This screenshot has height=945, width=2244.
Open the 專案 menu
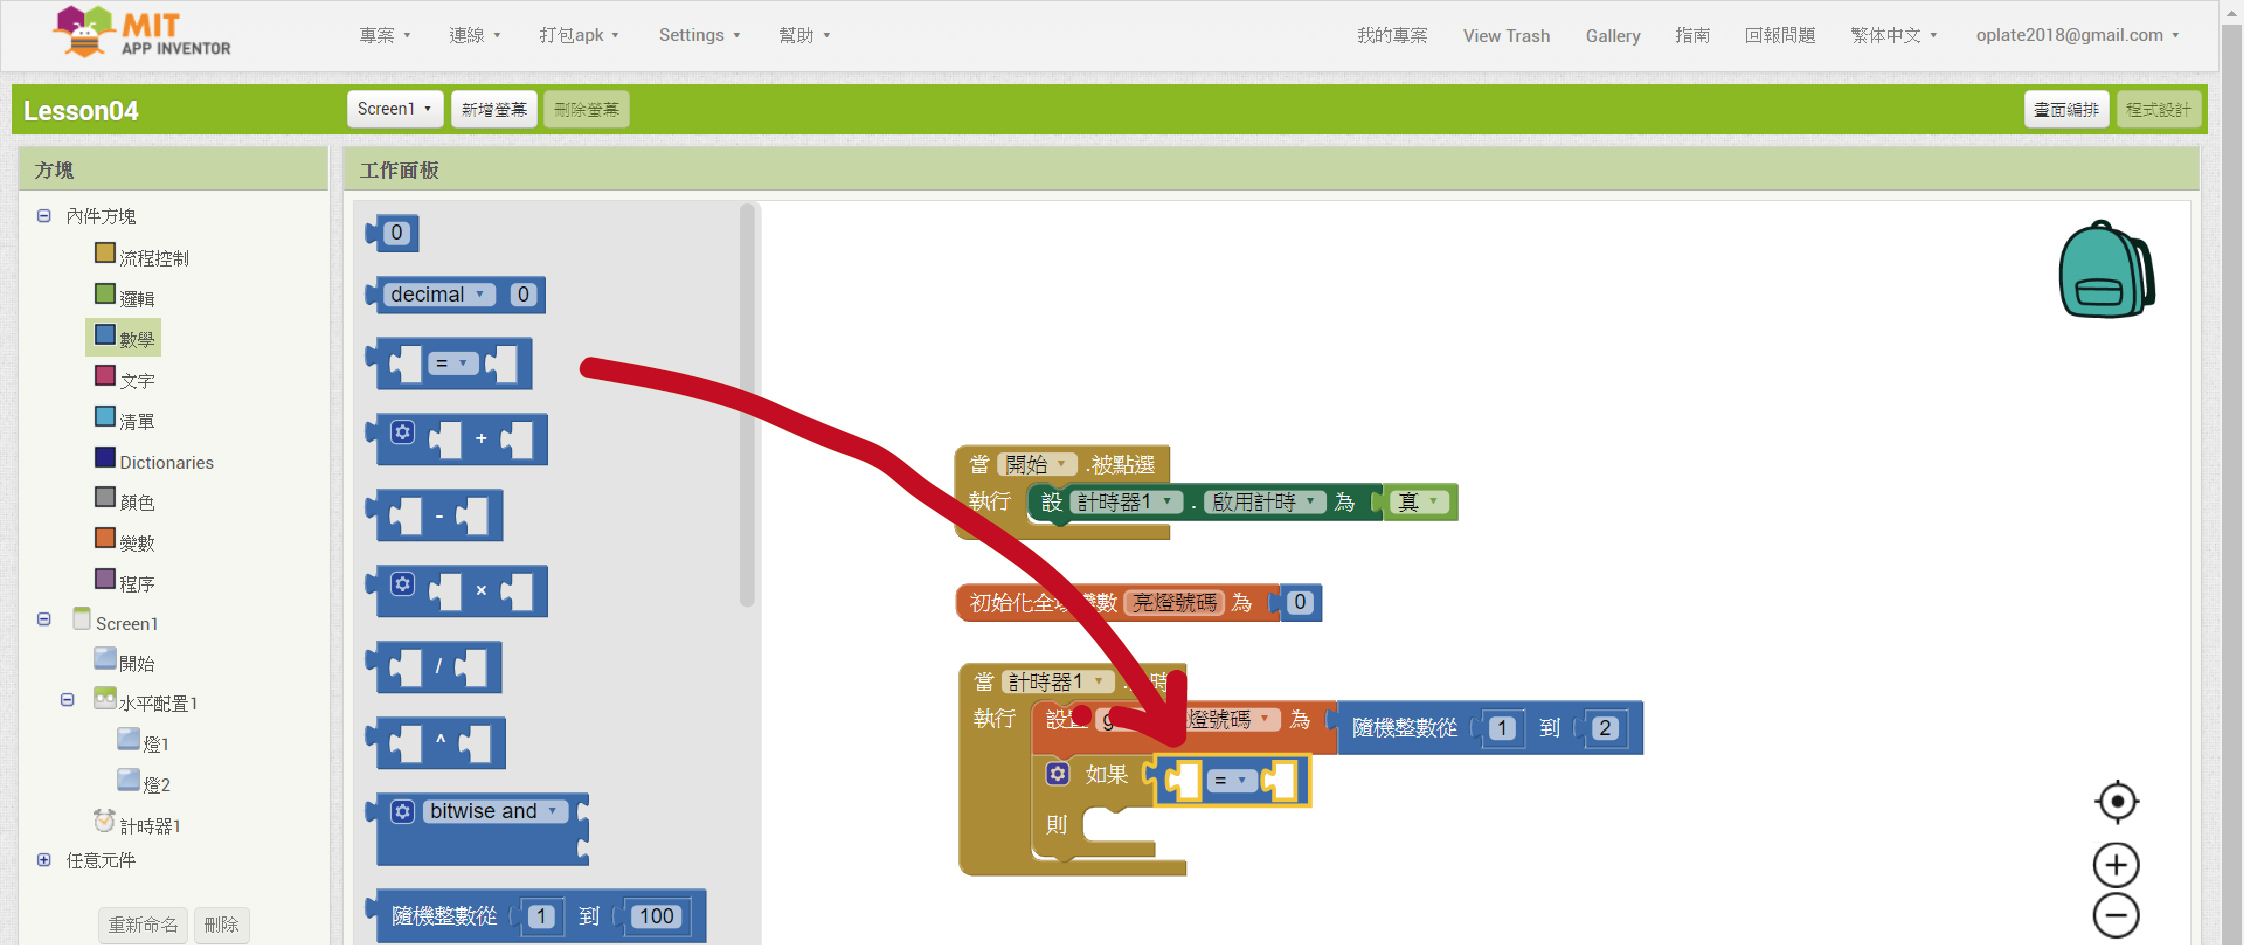[385, 35]
